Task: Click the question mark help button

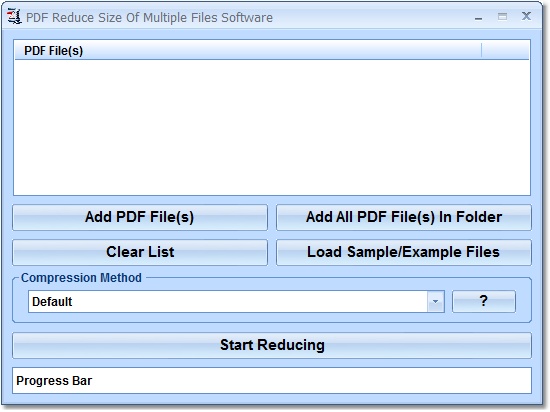Action: (x=484, y=301)
